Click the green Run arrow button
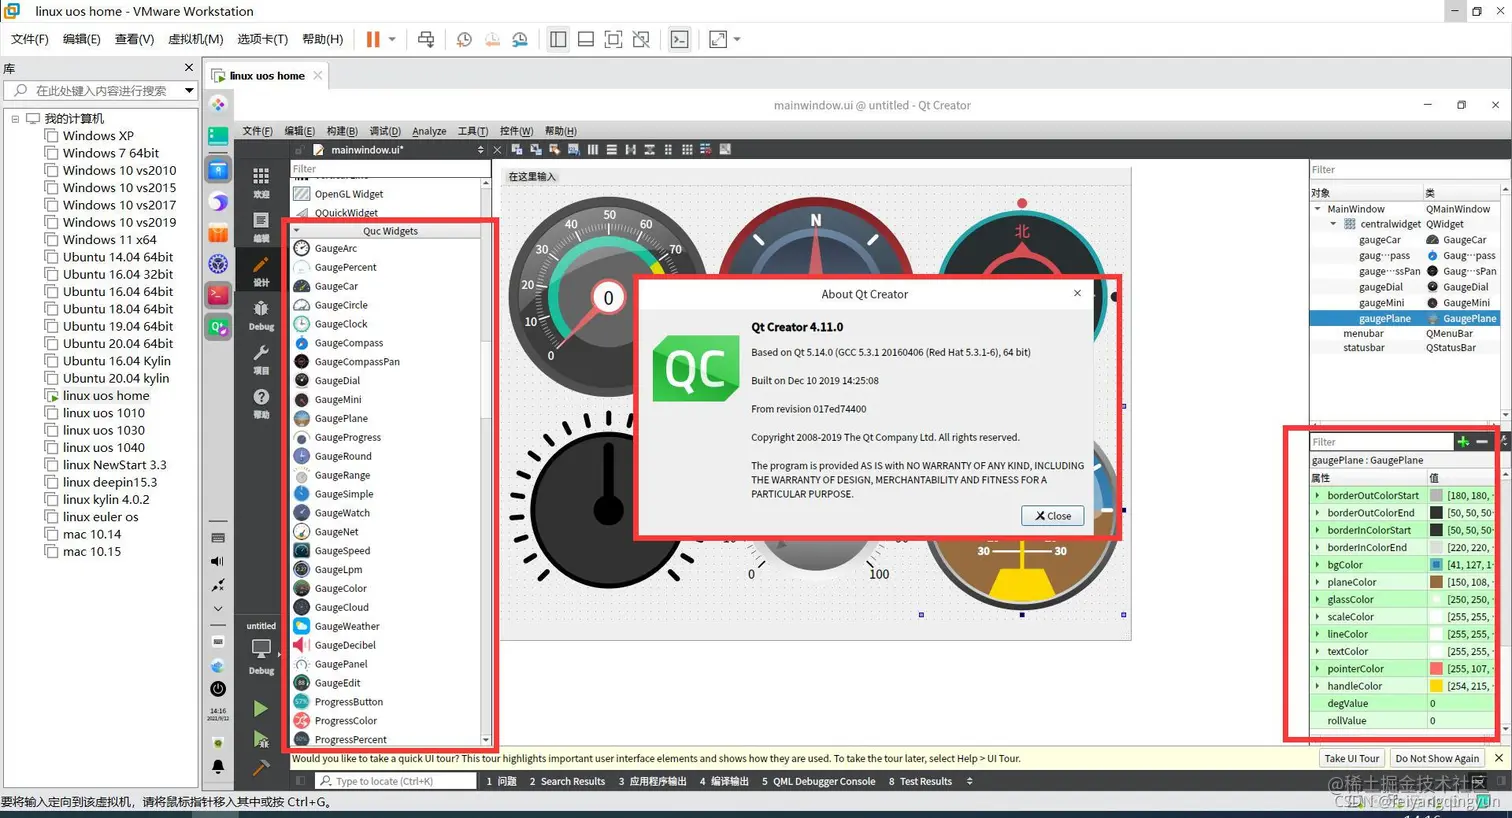 [x=260, y=709]
